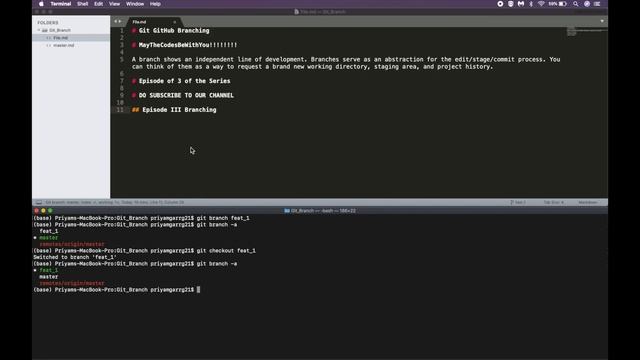640x360 pixels.
Task: Go to next tab with right arrow
Action: click(x=120, y=21)
